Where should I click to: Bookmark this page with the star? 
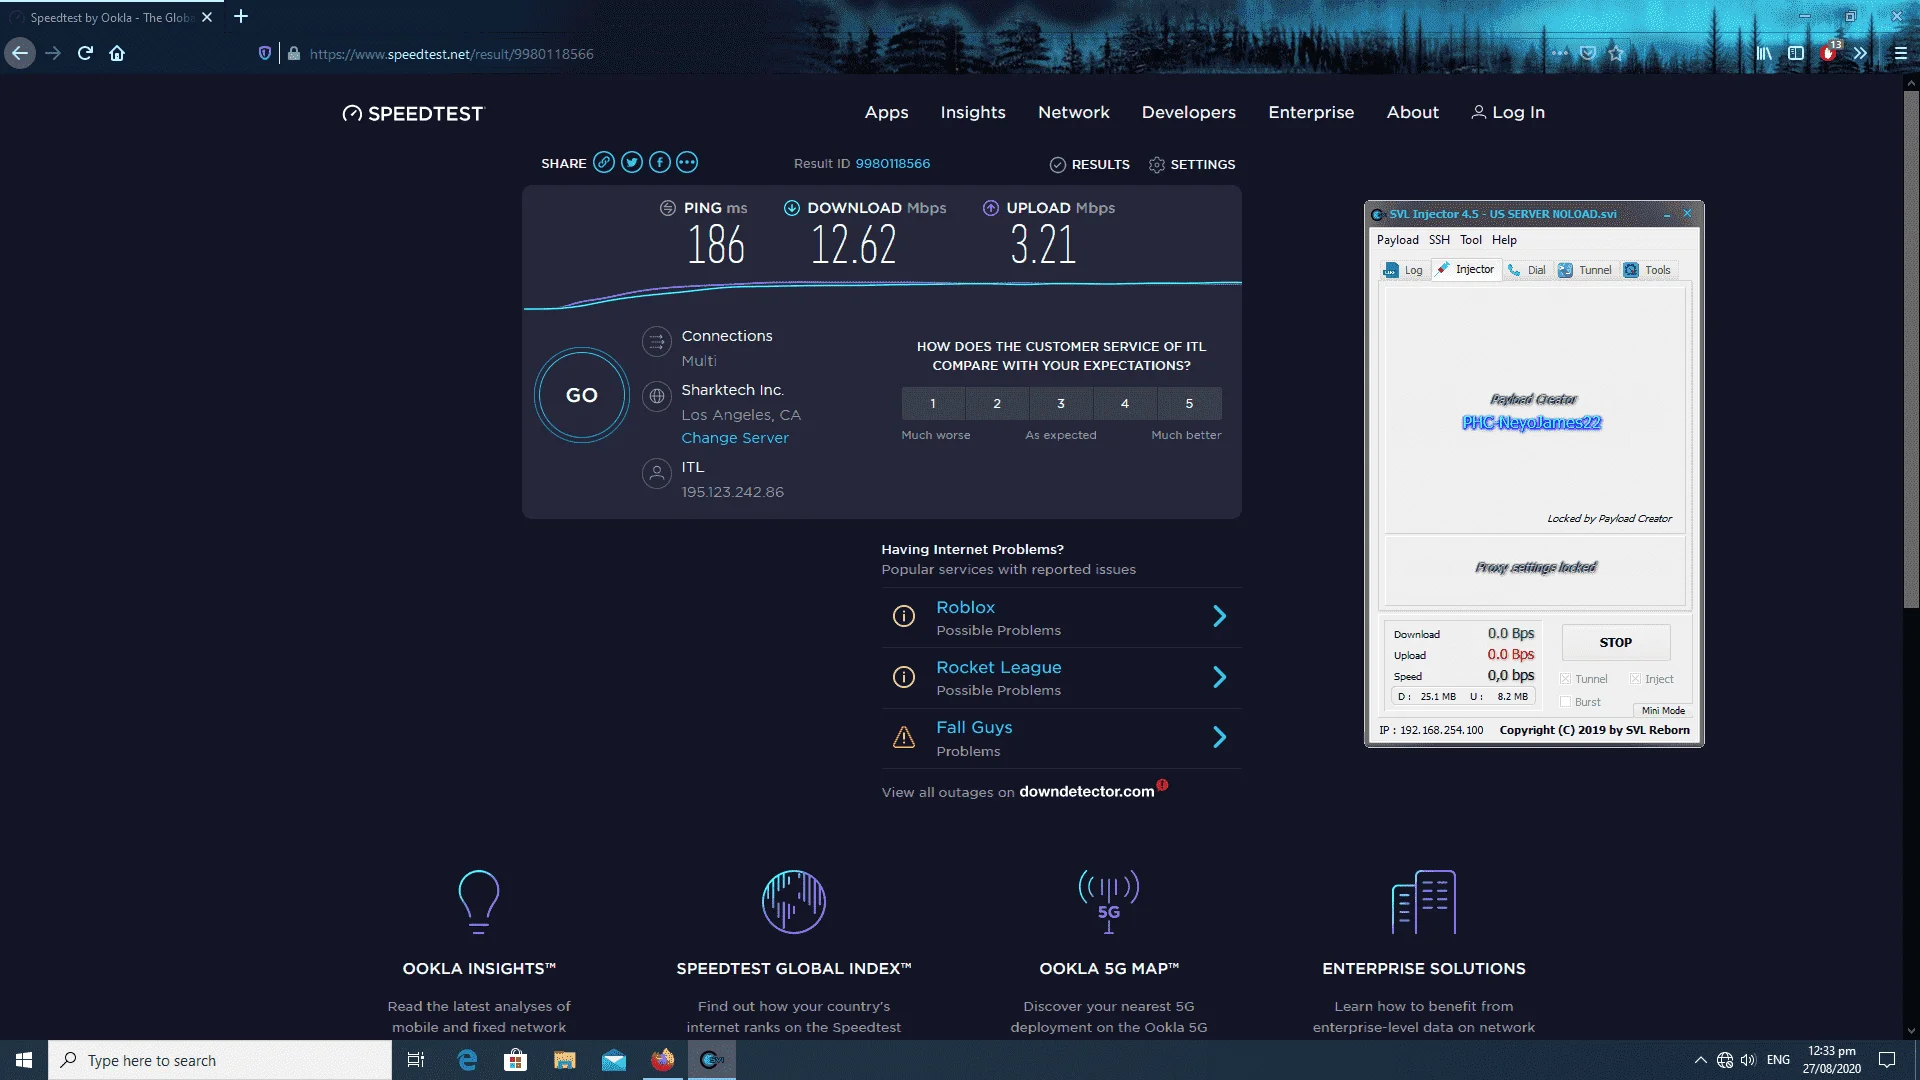pos(1617,54)
